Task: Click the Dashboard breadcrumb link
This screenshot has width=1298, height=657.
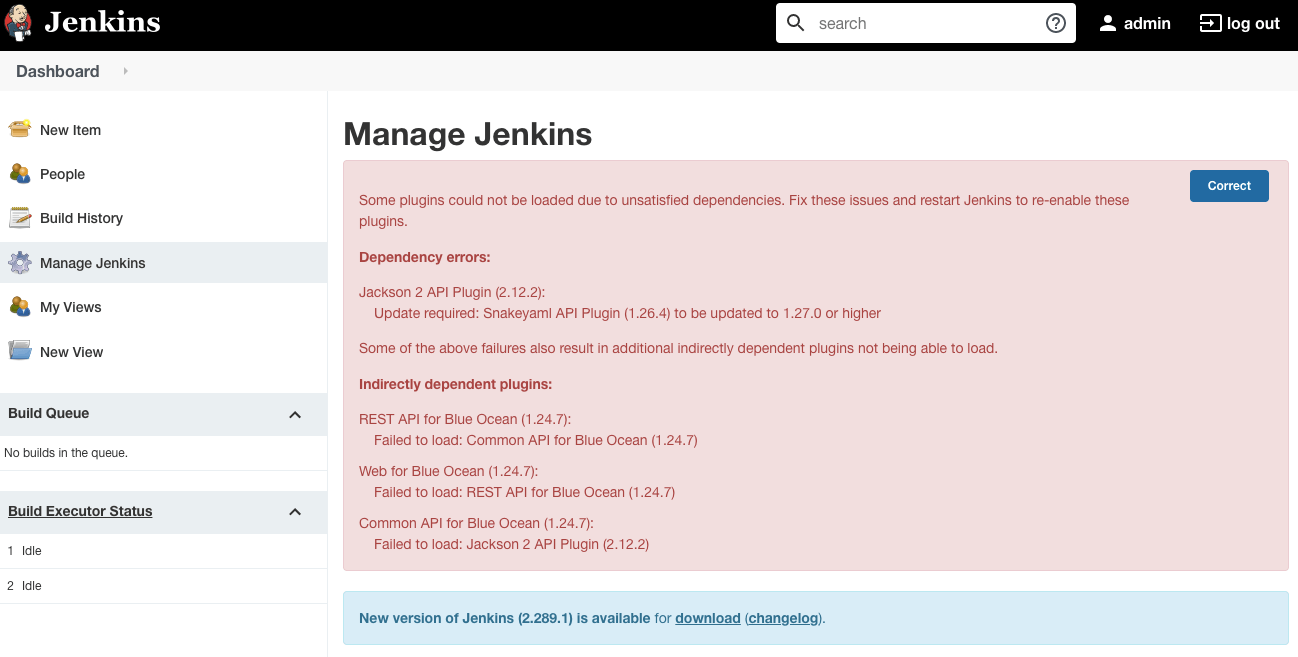Action: [x=58, y=71]
